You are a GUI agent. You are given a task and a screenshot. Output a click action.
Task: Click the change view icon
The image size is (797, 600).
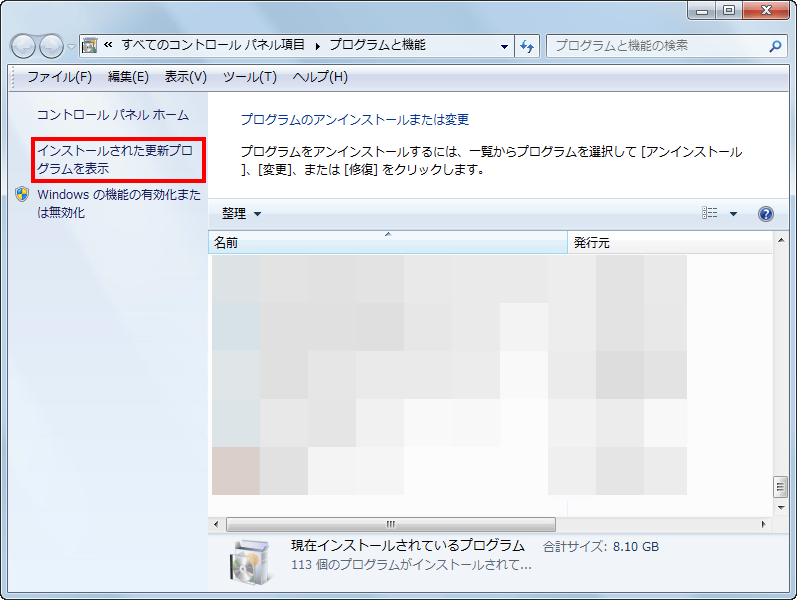(x=710, y=213)
